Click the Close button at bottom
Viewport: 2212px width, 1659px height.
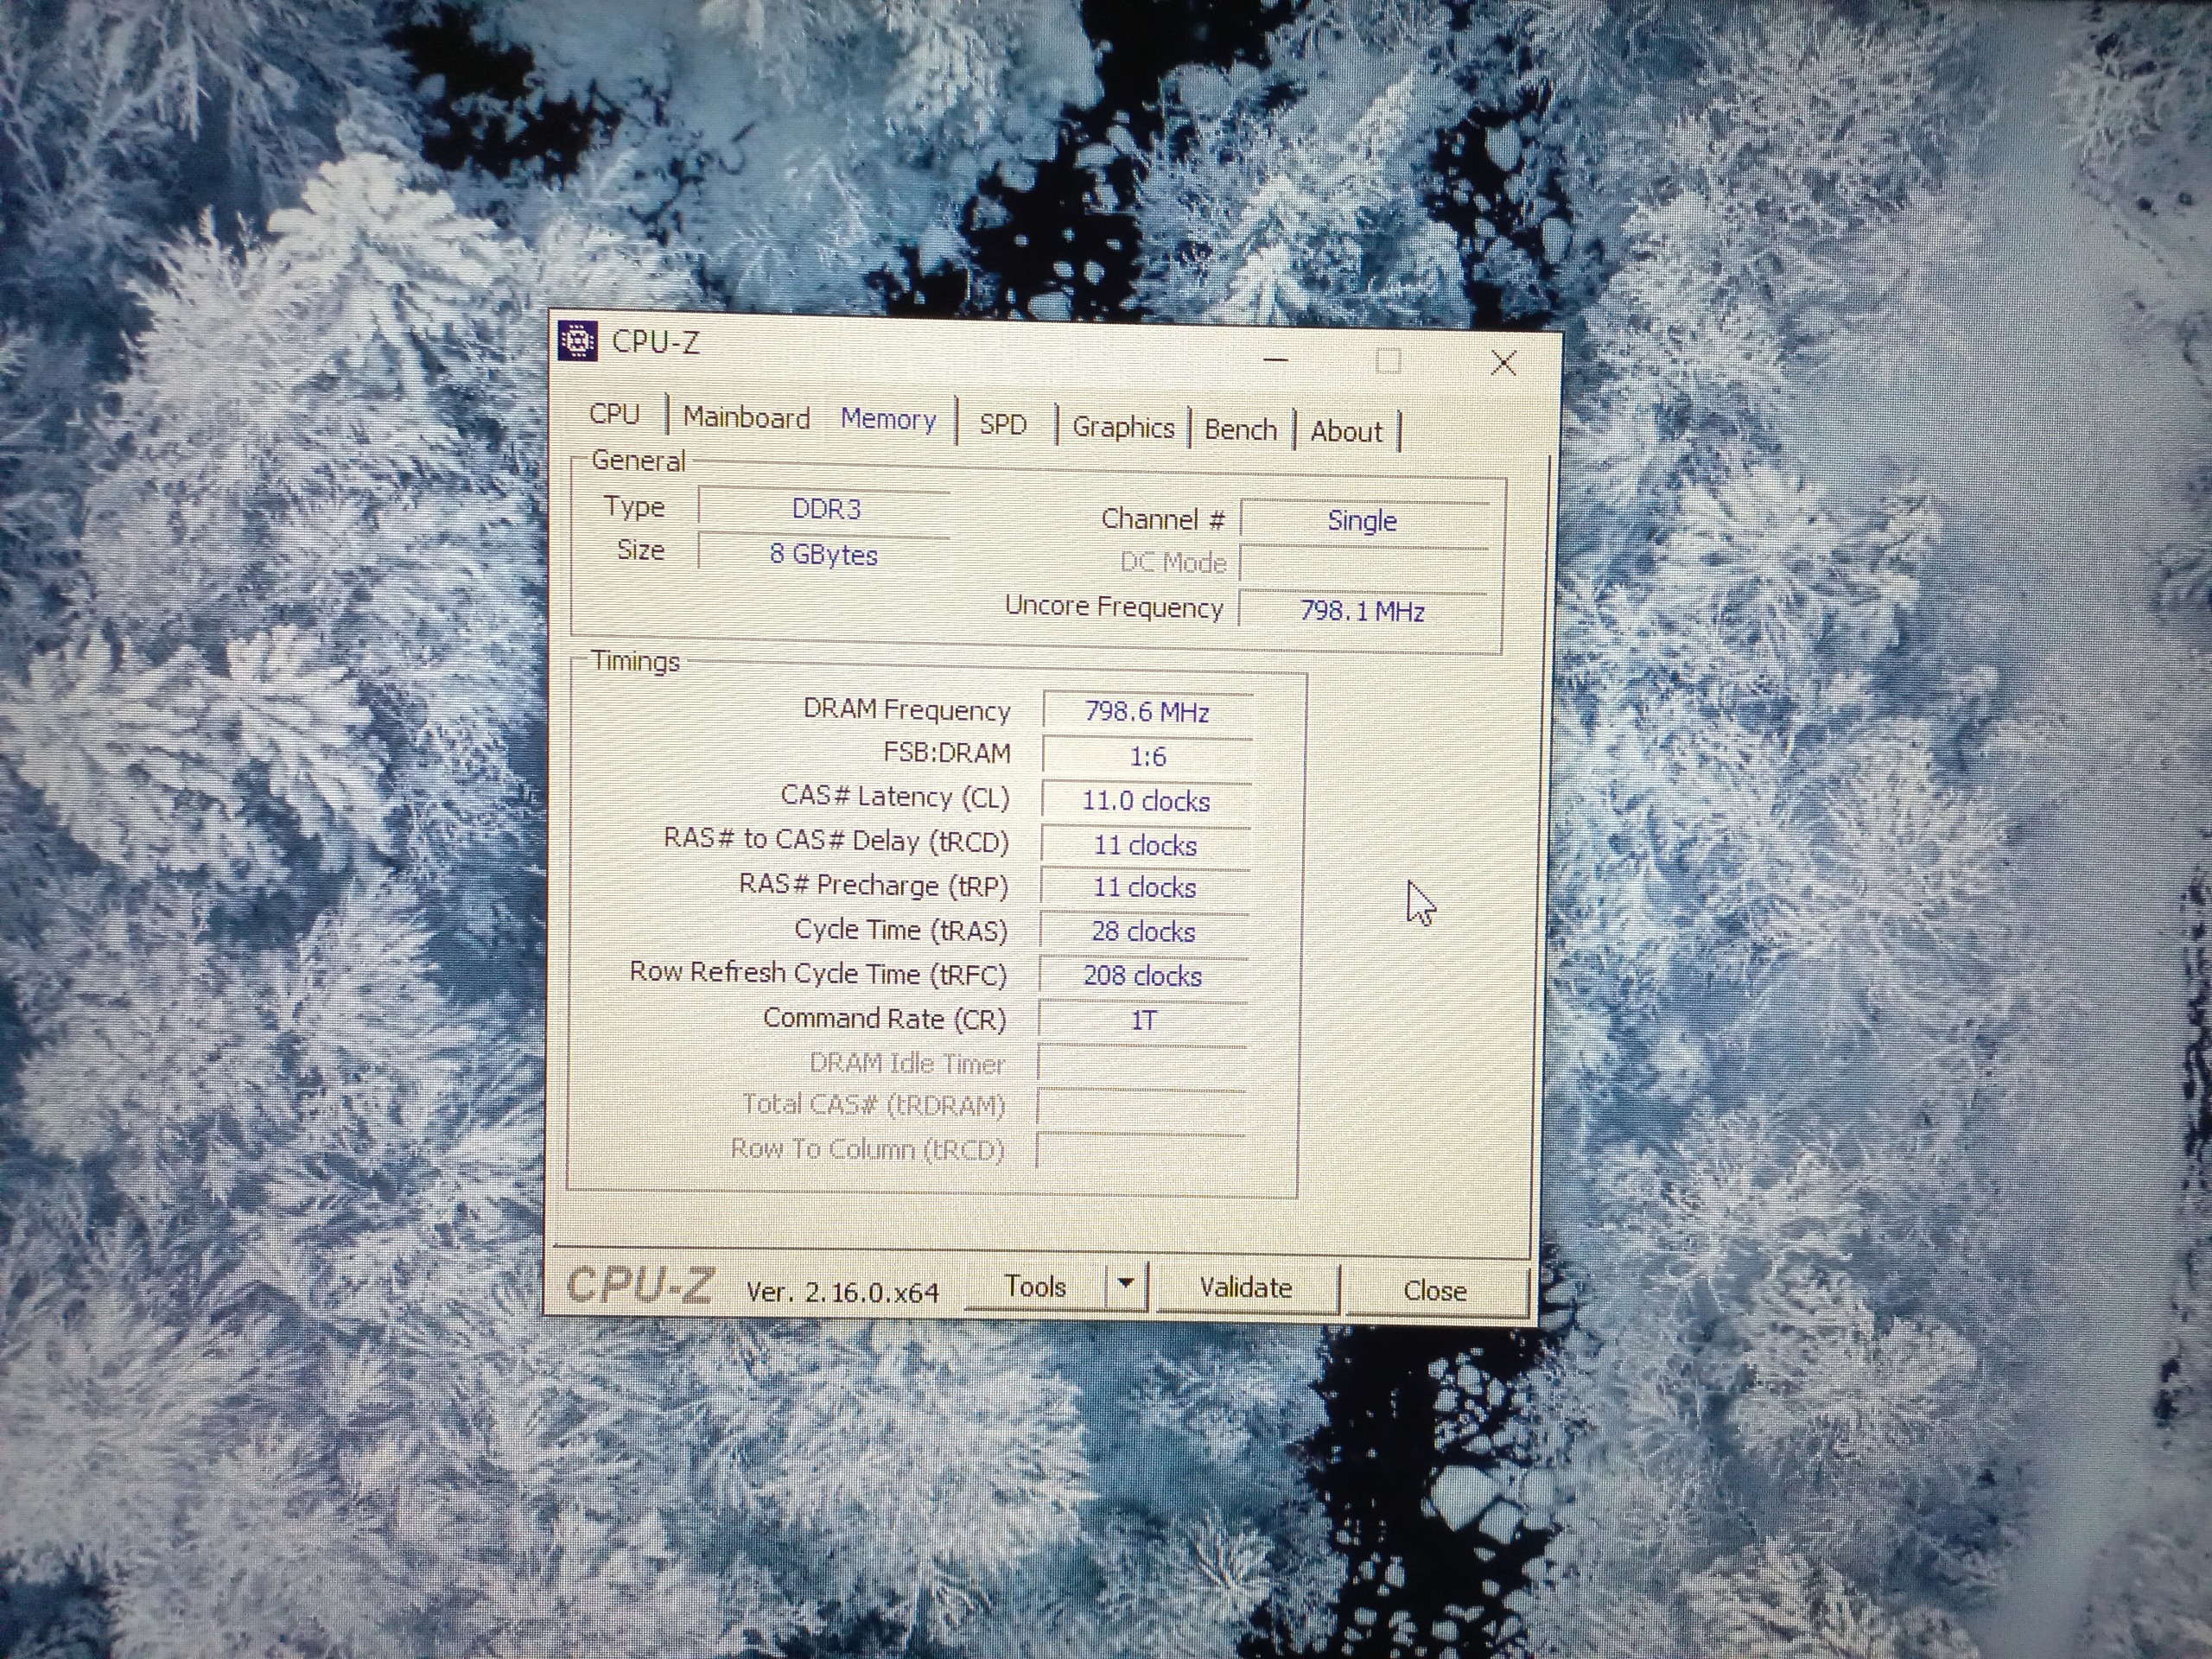pos(1435,1291)
